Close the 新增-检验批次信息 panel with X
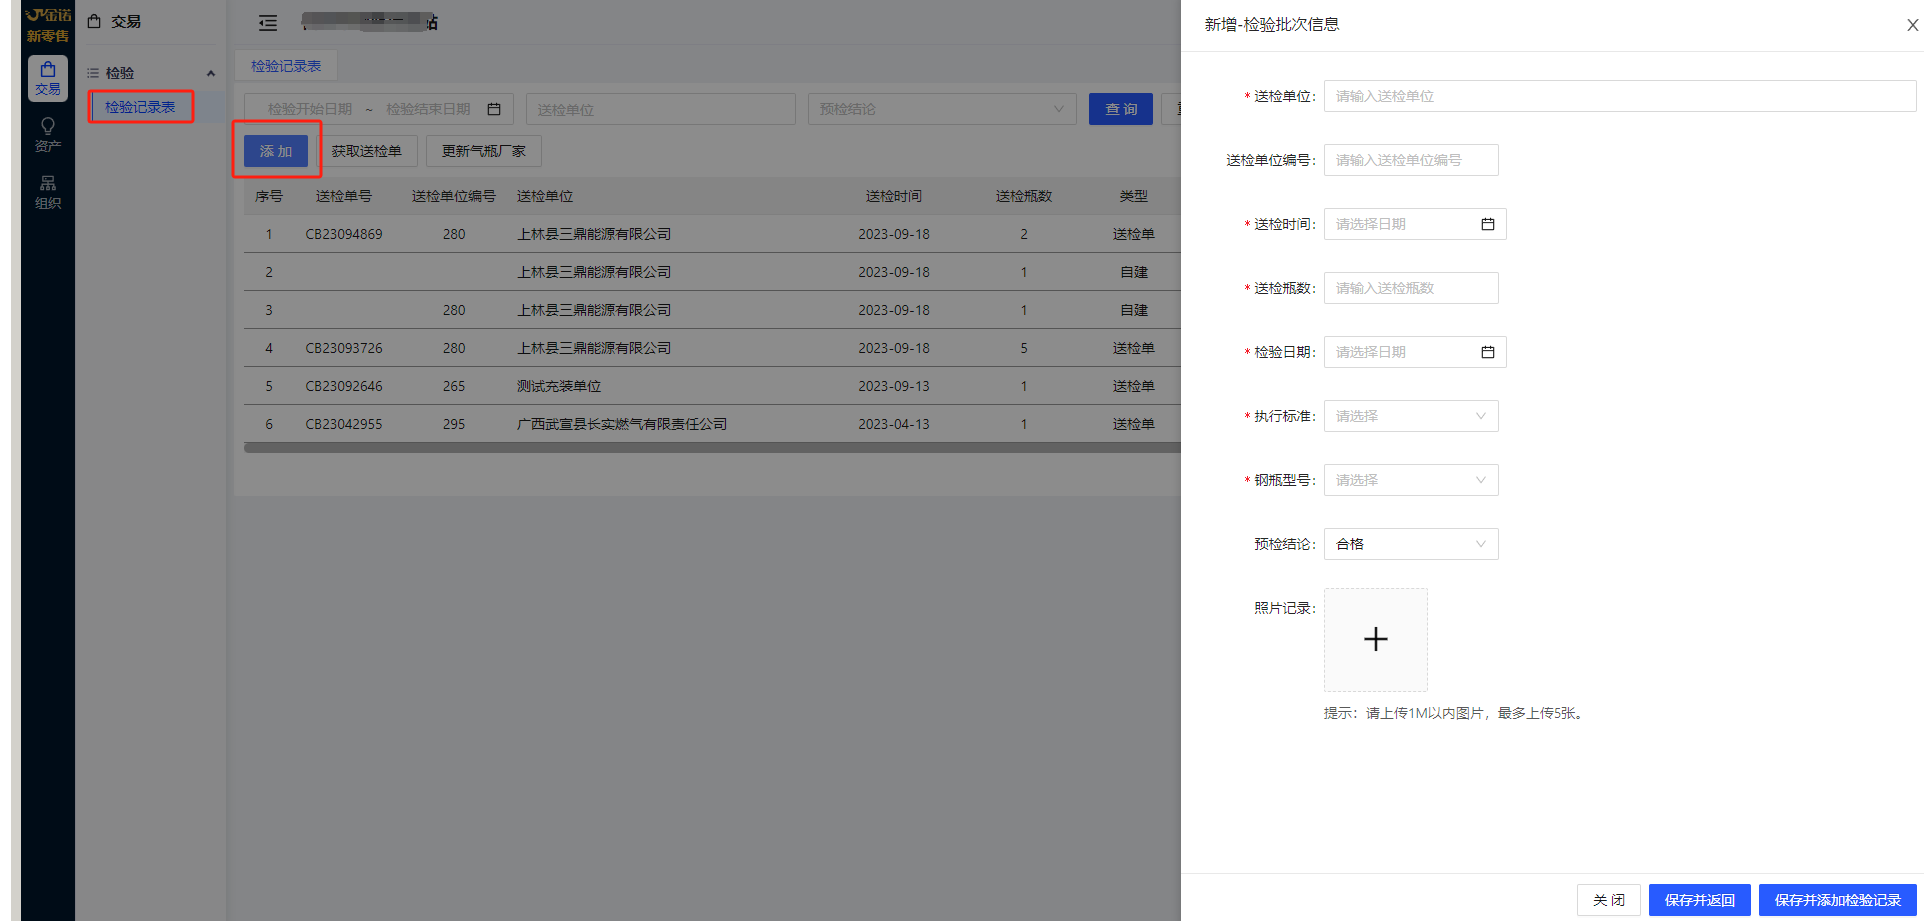 1912,25
